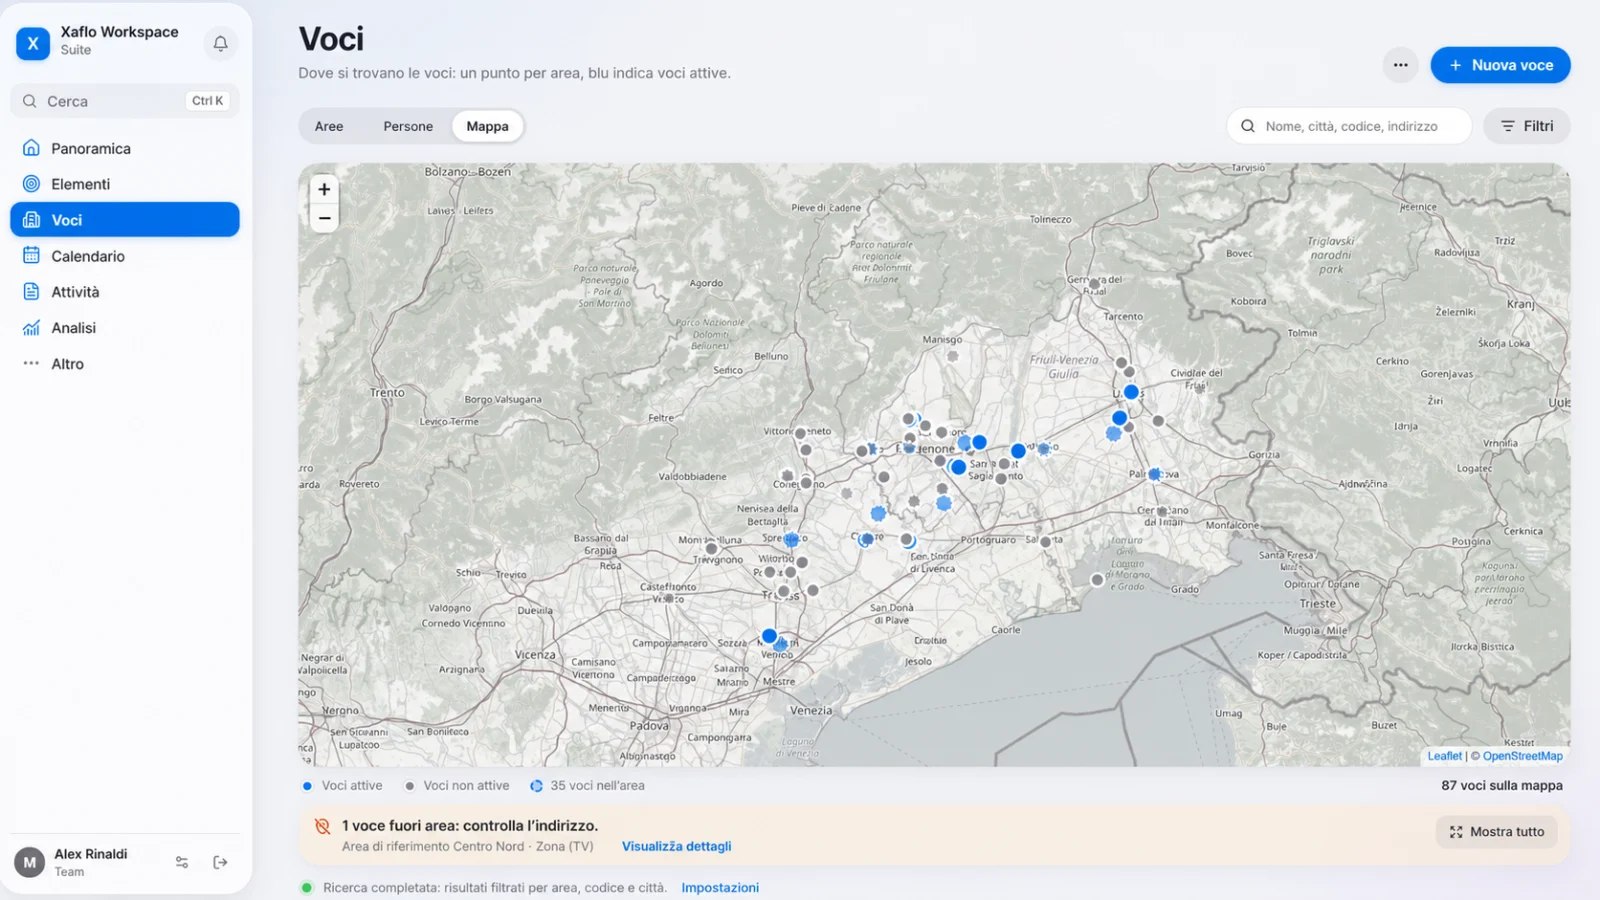Open Visualizza dettagli link
This screenshot has height=900, width=1600.
677,846
